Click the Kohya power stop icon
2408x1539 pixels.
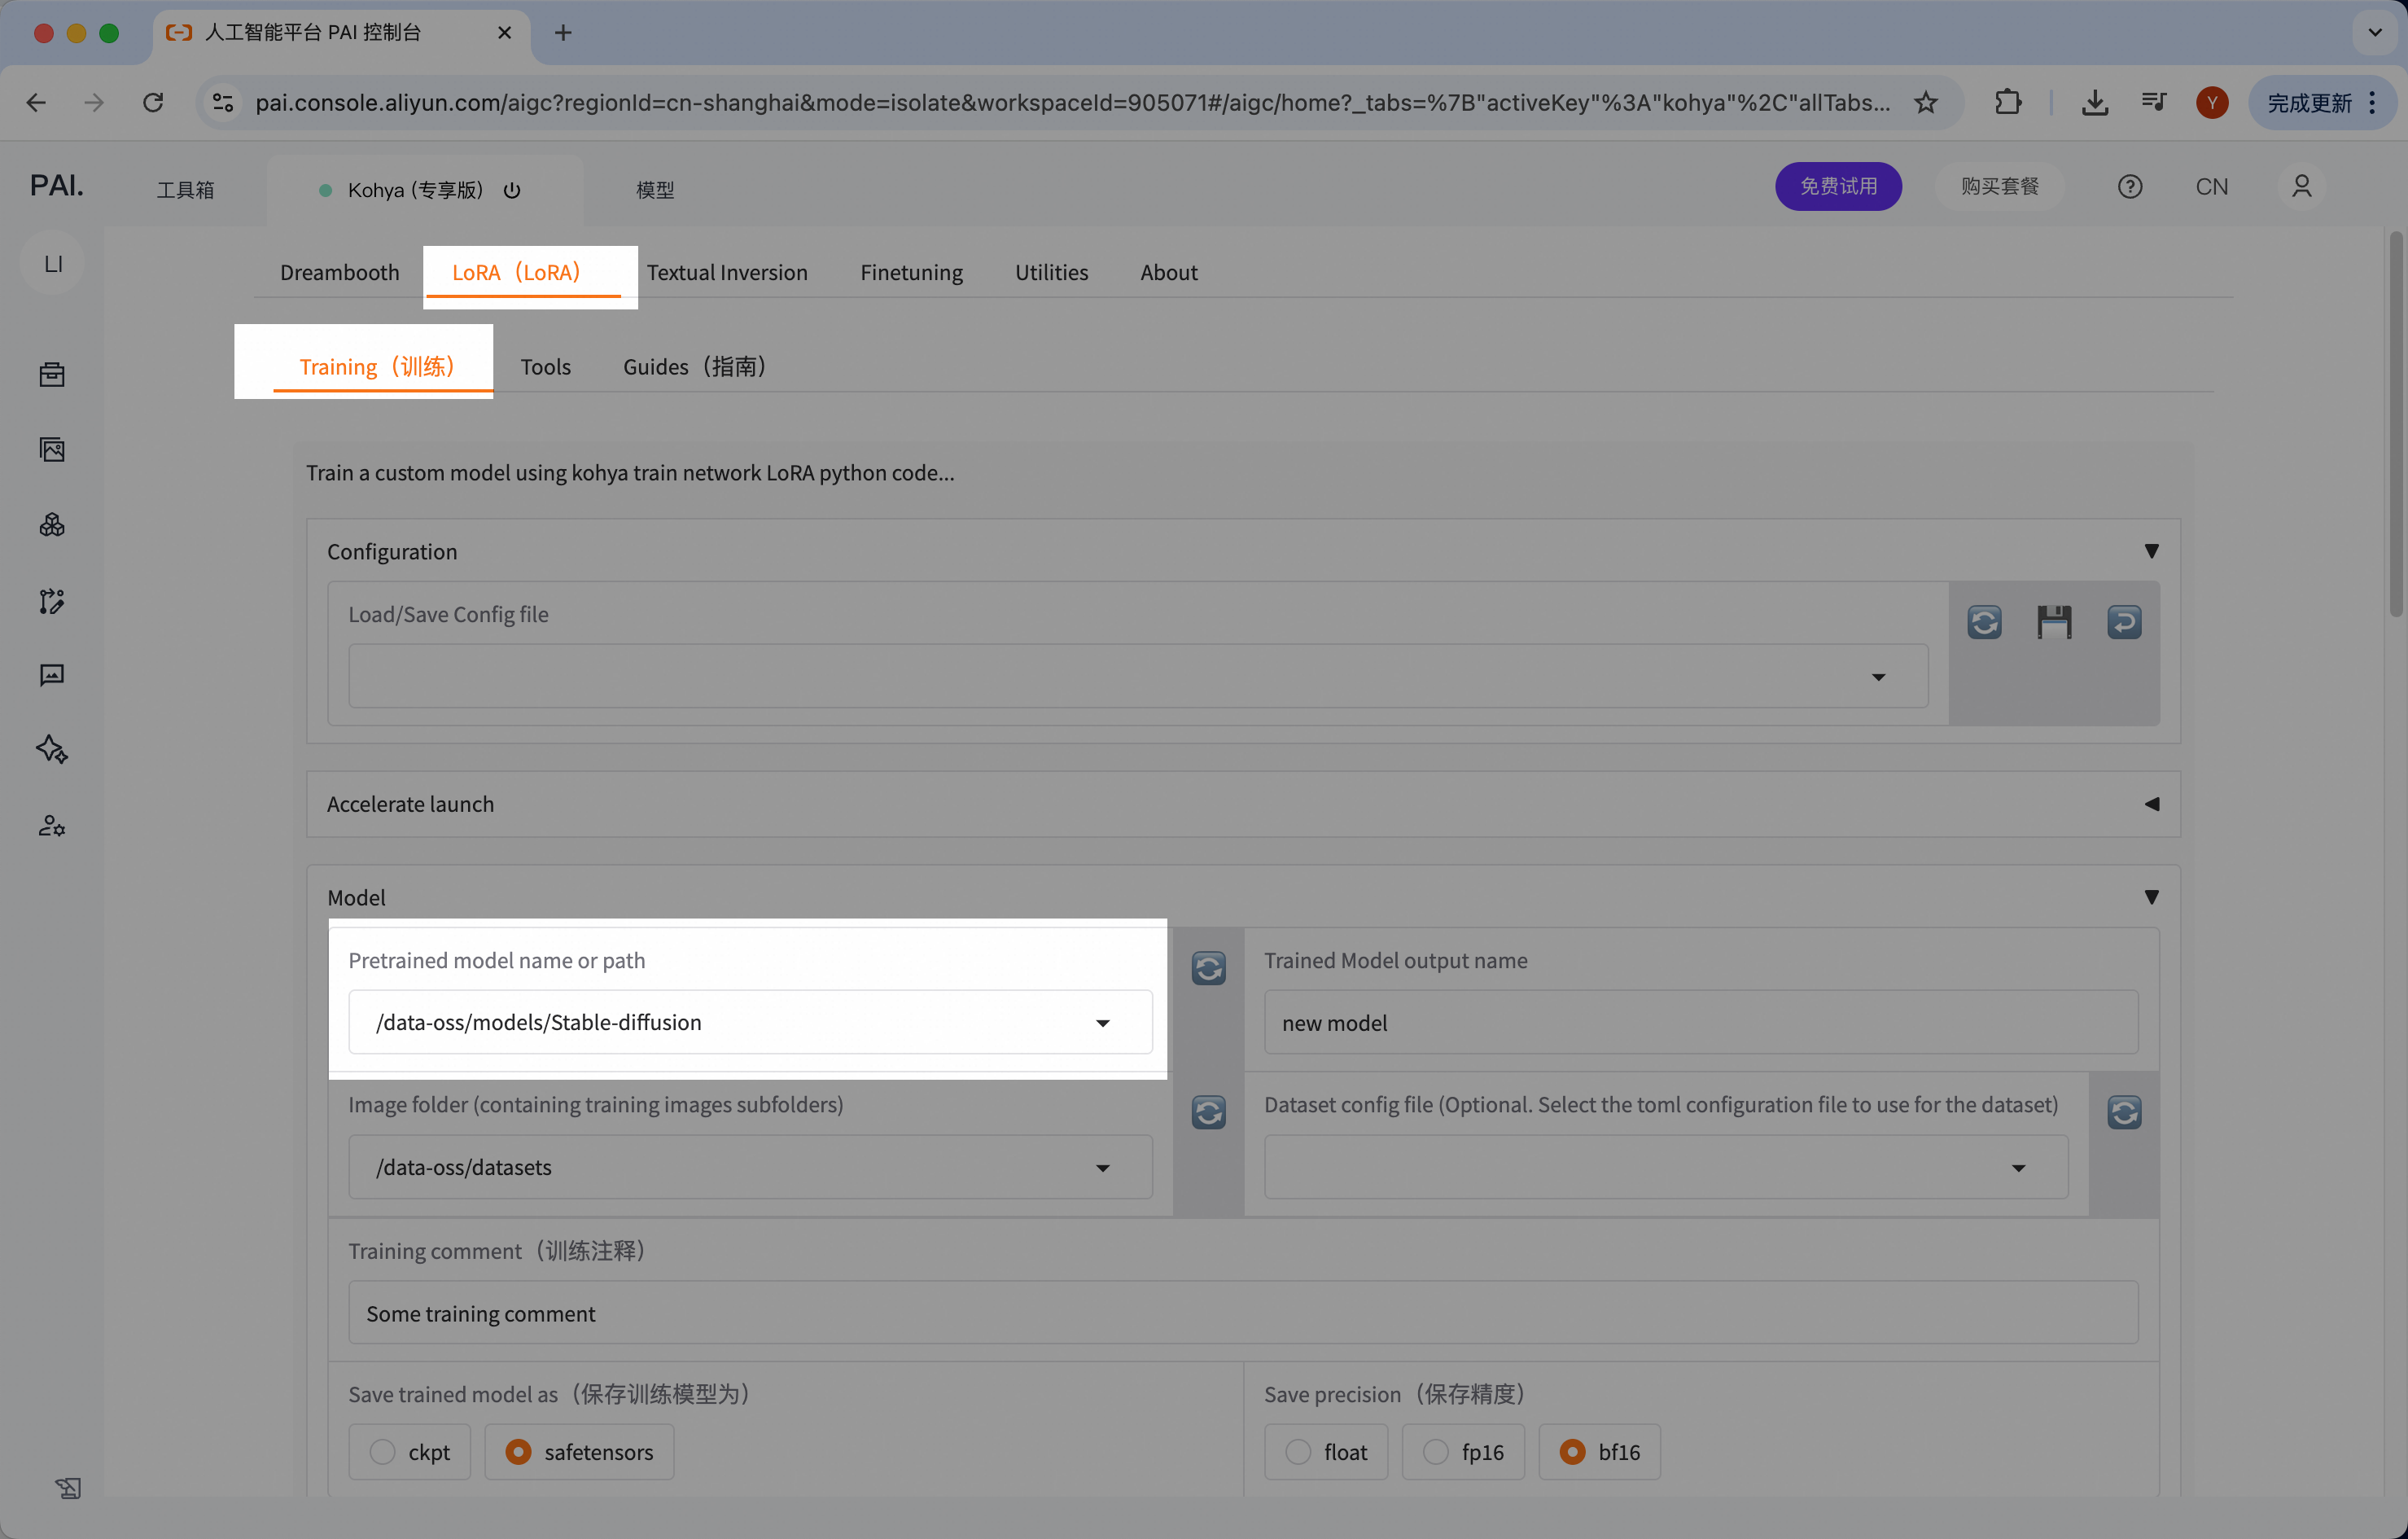pos(512,190)
